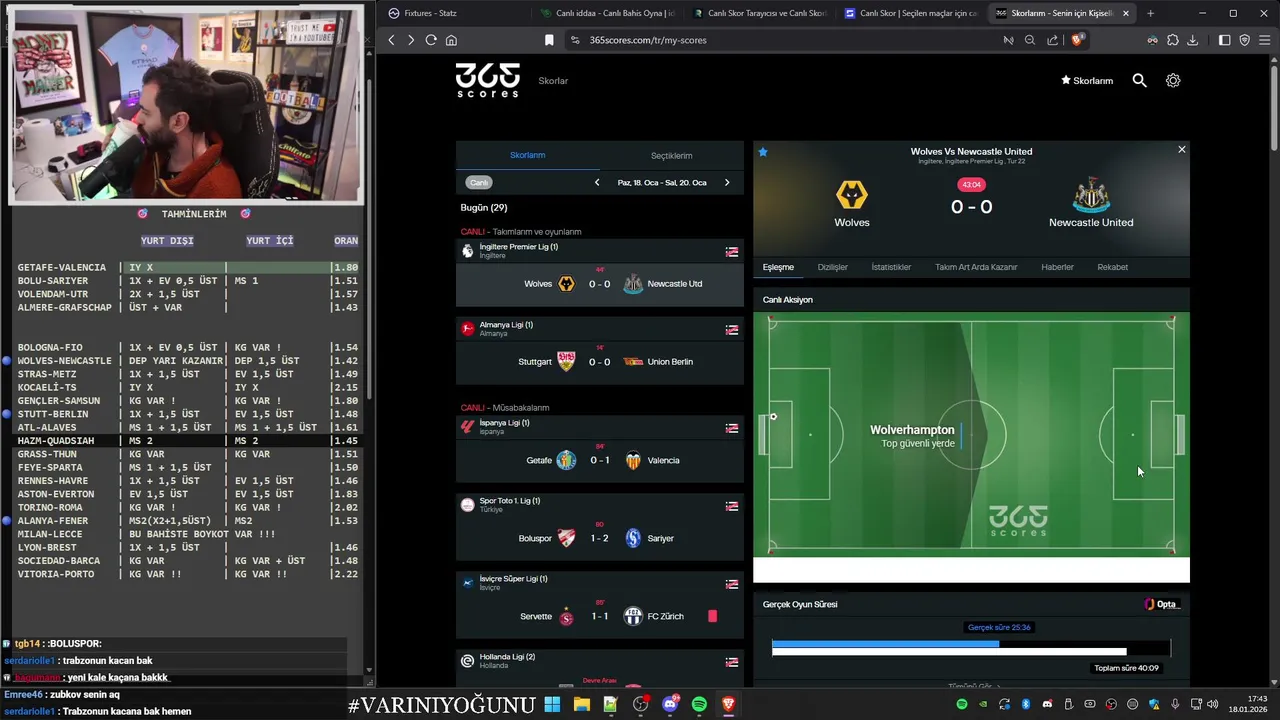Screen dimensions: 1280x720
Task: Toggle the Canlı live filter
Action: click(479, 182)
